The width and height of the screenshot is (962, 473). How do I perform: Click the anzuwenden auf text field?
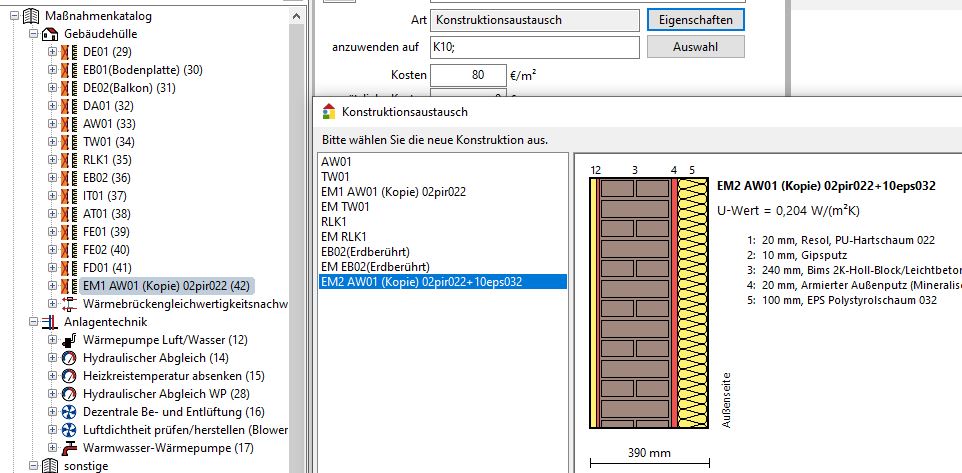tap(533, 48)
